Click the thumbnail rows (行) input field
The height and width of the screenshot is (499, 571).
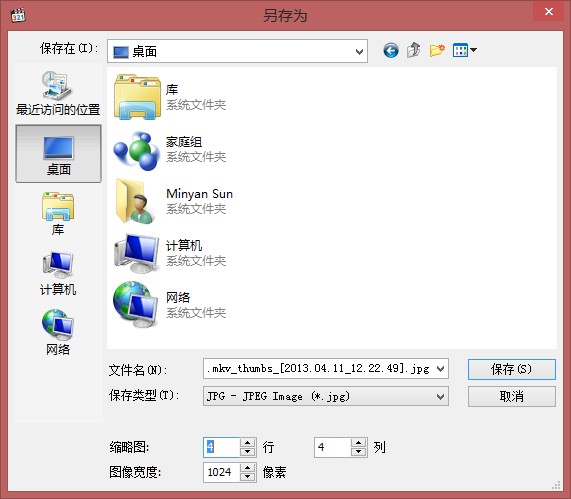pos(222,447)
